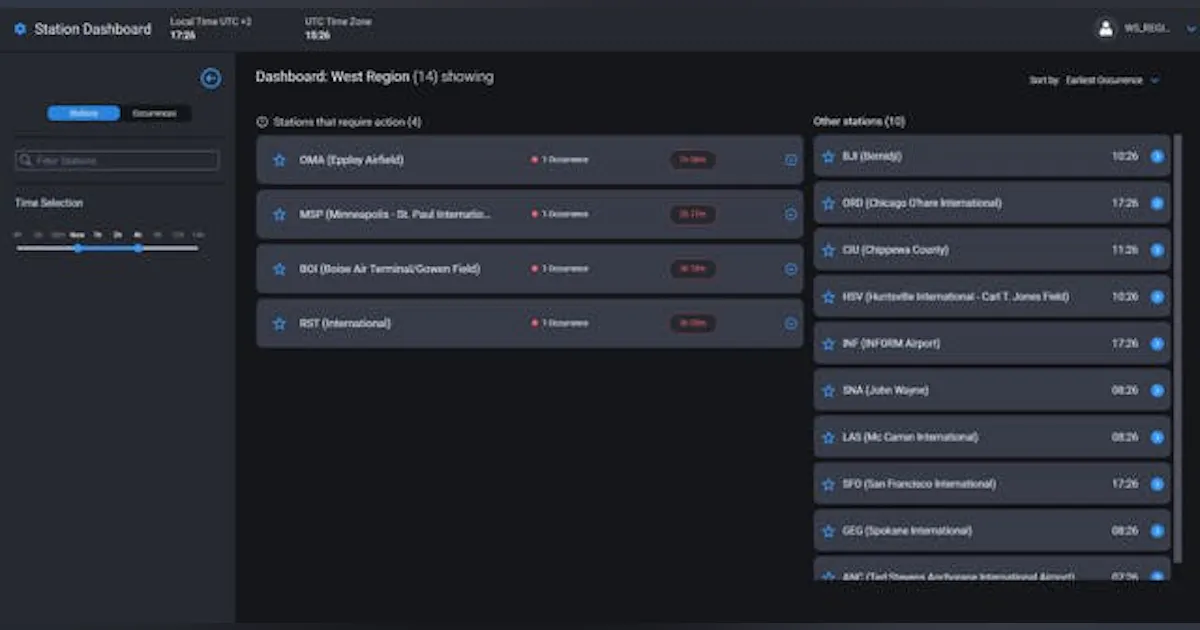Click the magnifier icon in Filter Stations
Screen dimensions: 1200x630
[x=25, y=160]
